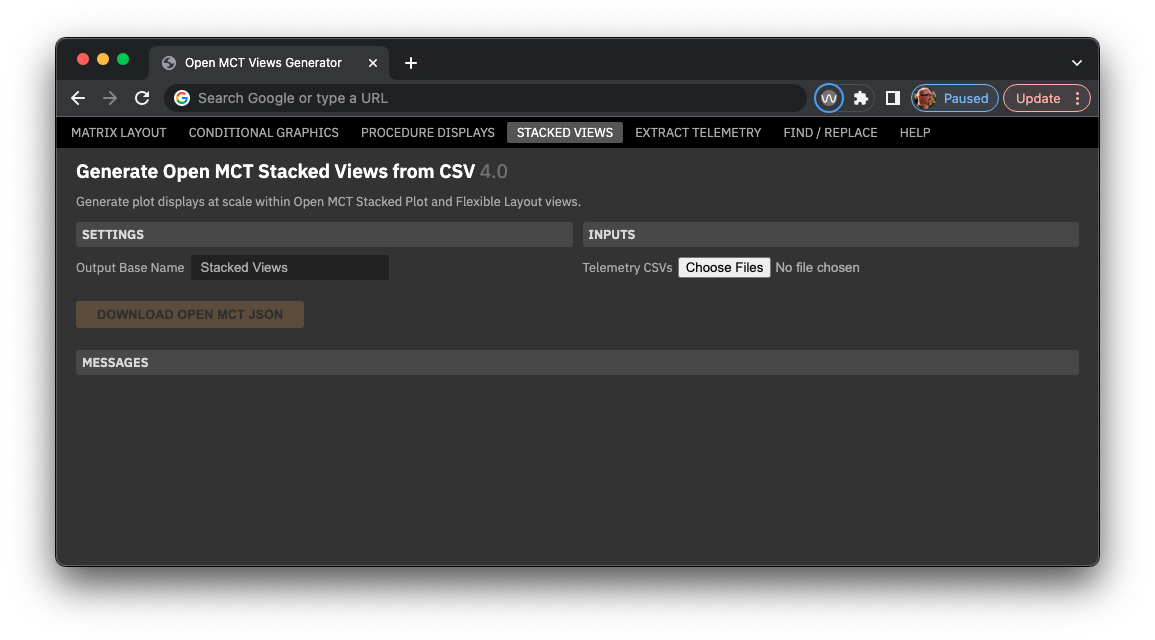This screenshot has height=640, width=1155.
Task: Click the 'Output Base Name' label
Action: pos(130,267)
